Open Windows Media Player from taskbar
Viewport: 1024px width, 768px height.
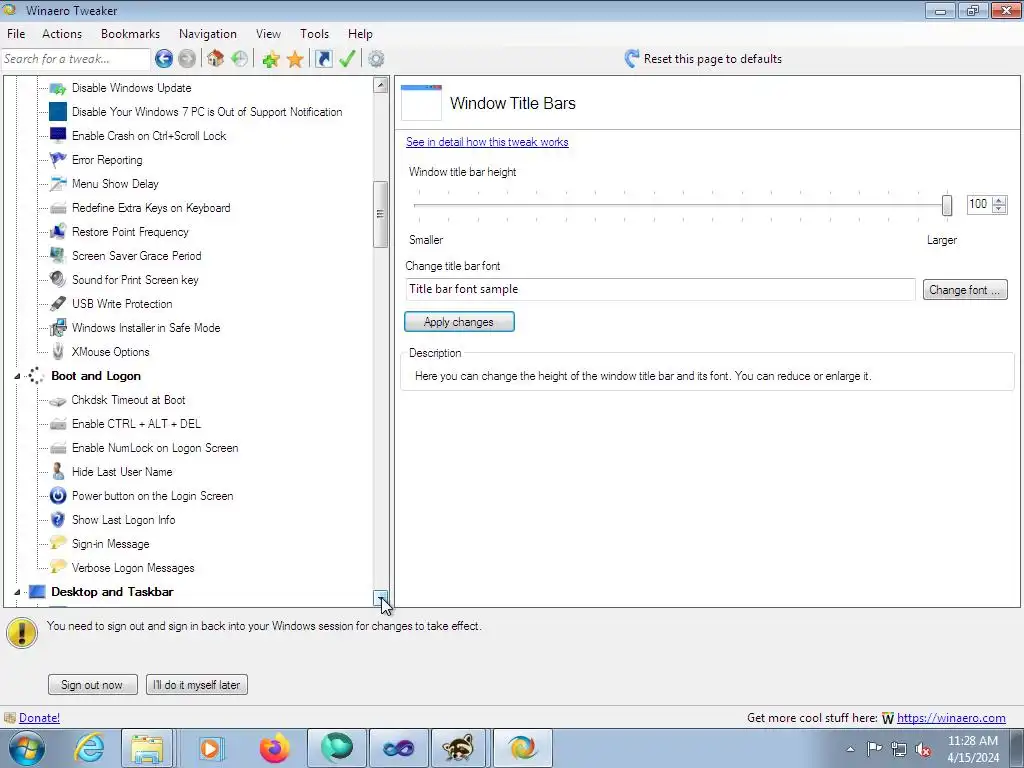coord(210,748)
